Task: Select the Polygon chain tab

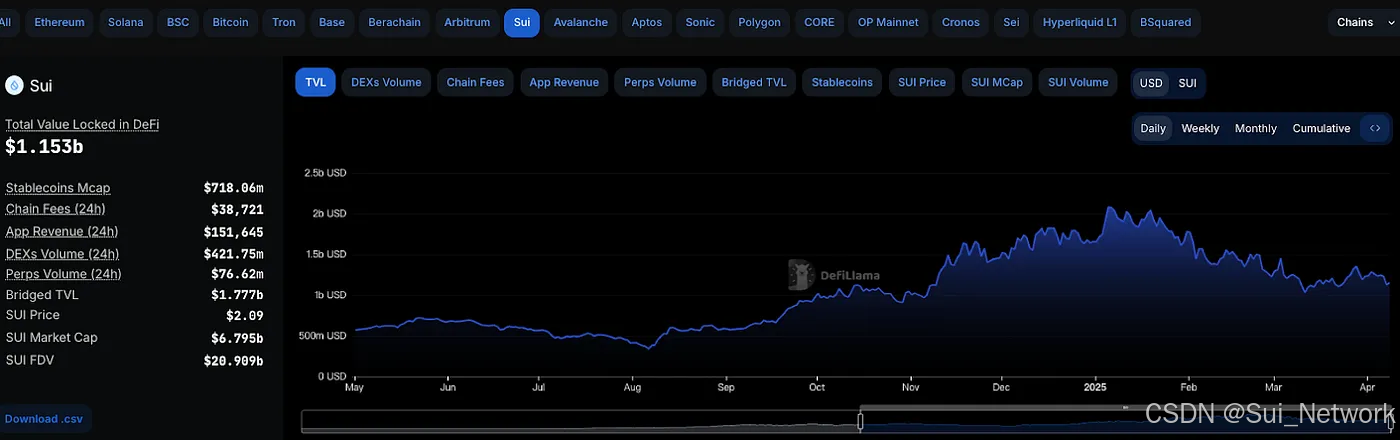Action: [x=760, y=22]
